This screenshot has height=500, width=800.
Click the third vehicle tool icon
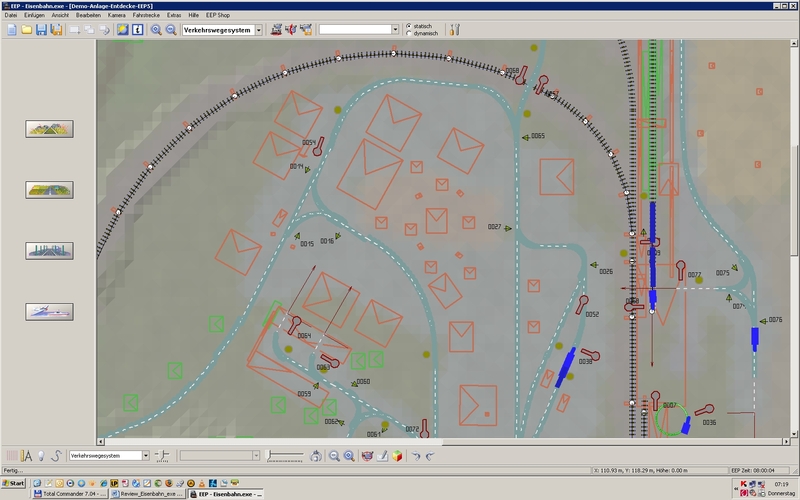306,30
